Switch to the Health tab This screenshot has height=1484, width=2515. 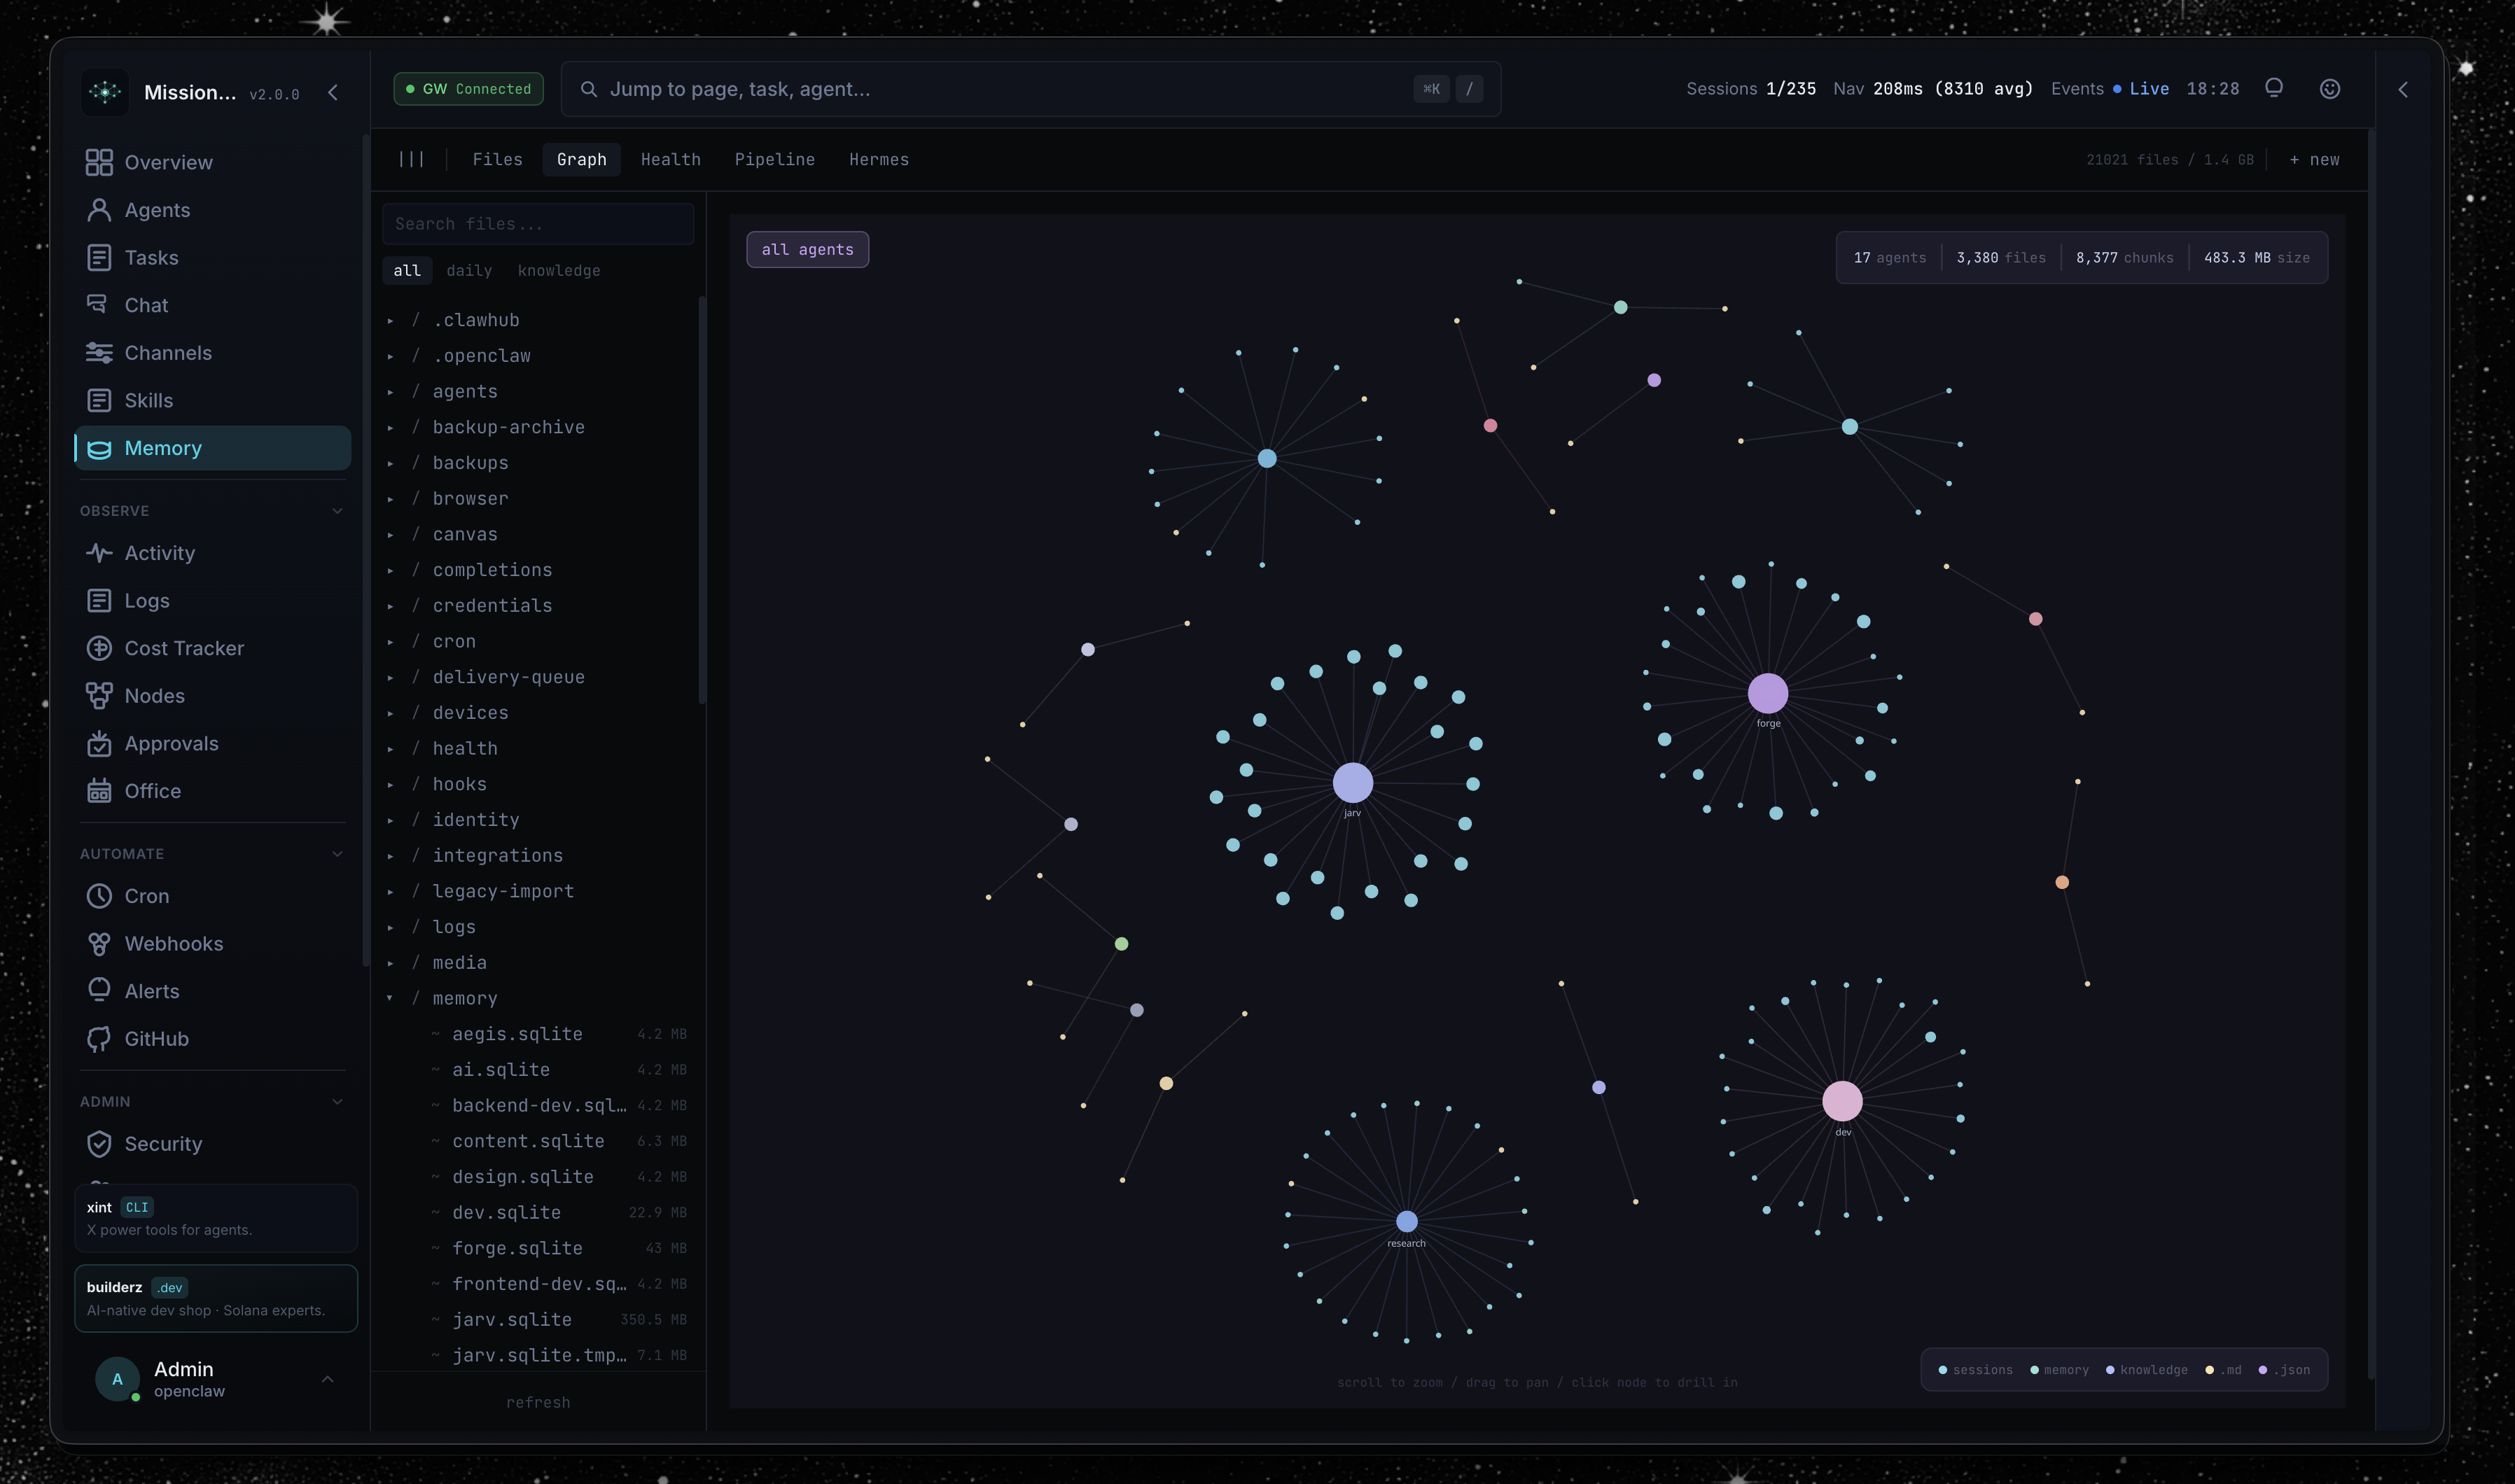click(670, 160)
